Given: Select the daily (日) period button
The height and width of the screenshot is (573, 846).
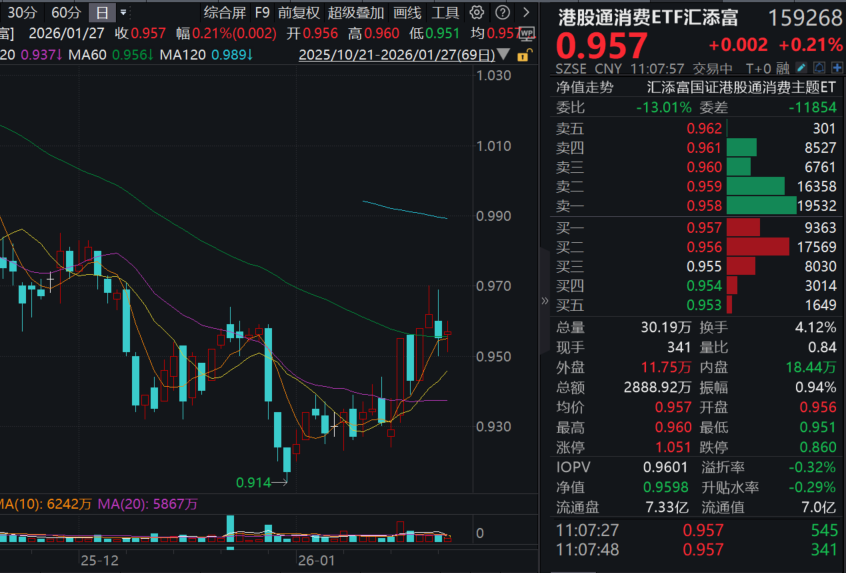Looking at the screenshot, I should (101, 13).
